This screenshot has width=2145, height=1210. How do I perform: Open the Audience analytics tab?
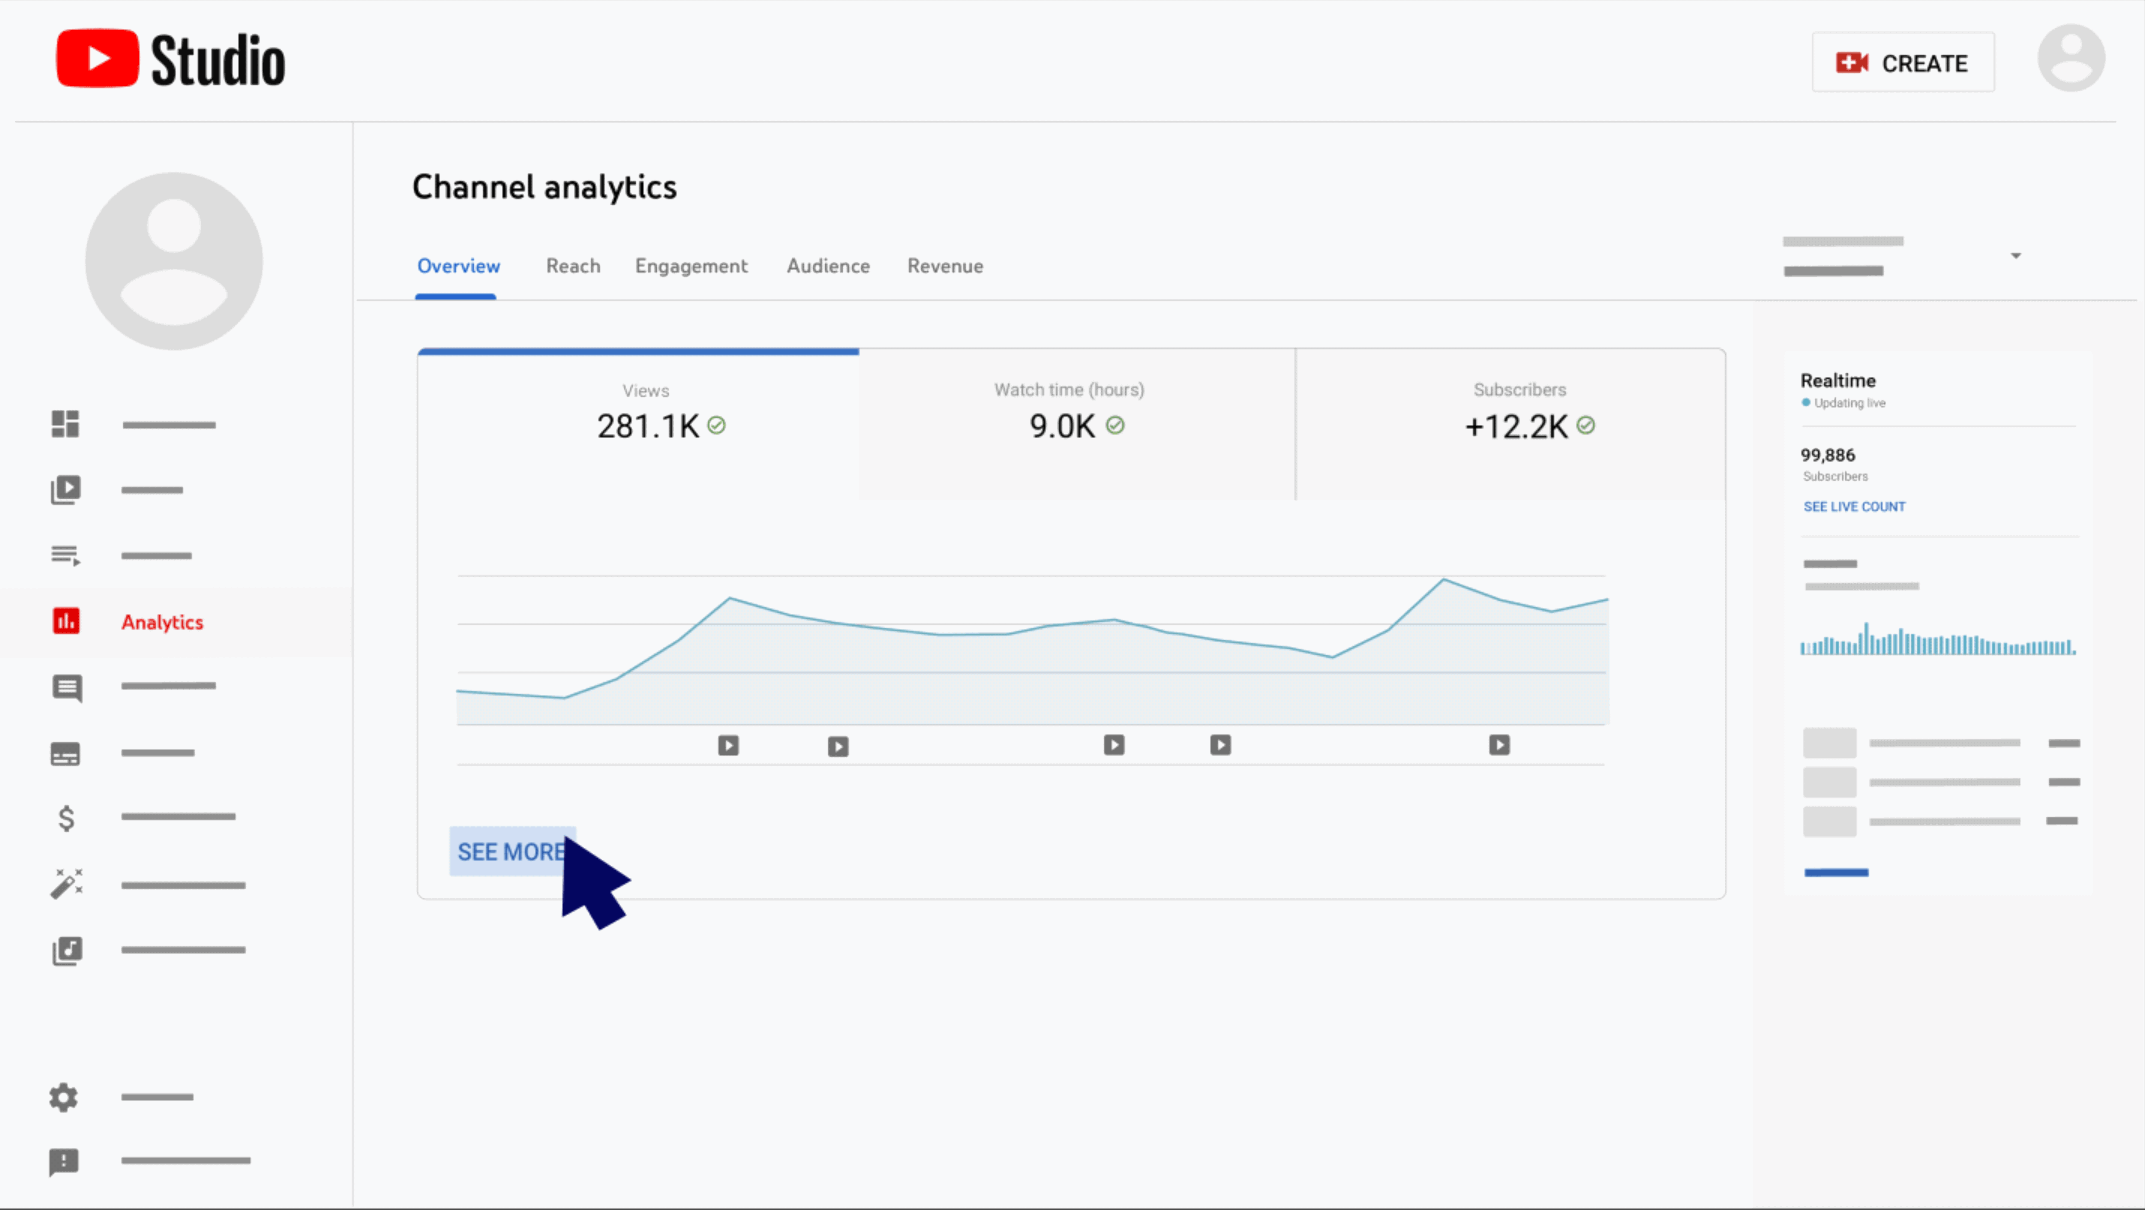[x=827, y=266]
